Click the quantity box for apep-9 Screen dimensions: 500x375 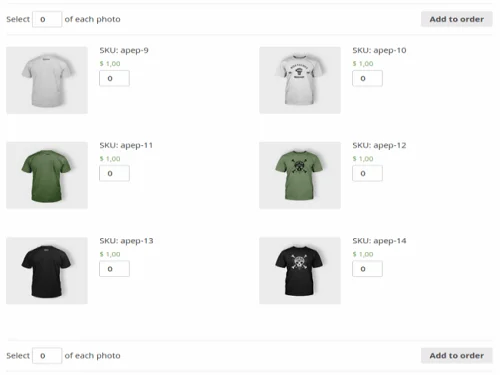[114, 78]
